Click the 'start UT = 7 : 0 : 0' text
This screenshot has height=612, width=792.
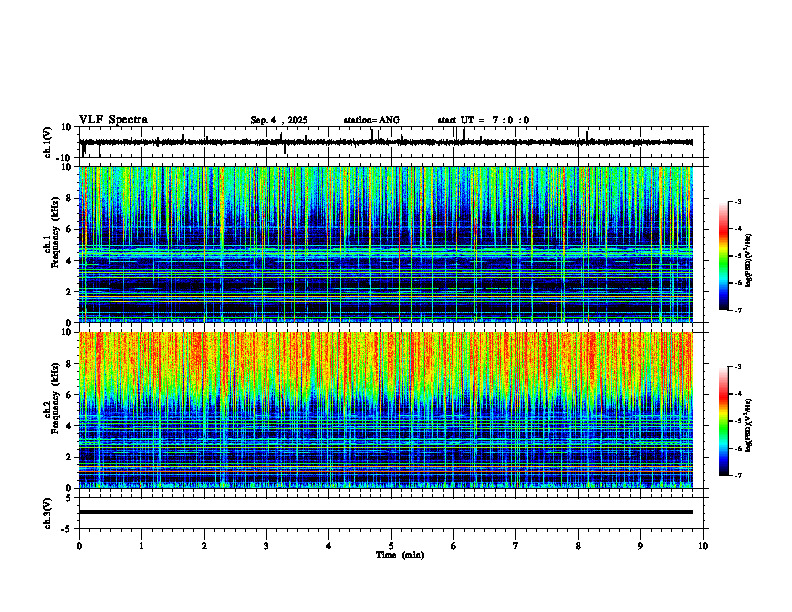[x=483, y=120]
